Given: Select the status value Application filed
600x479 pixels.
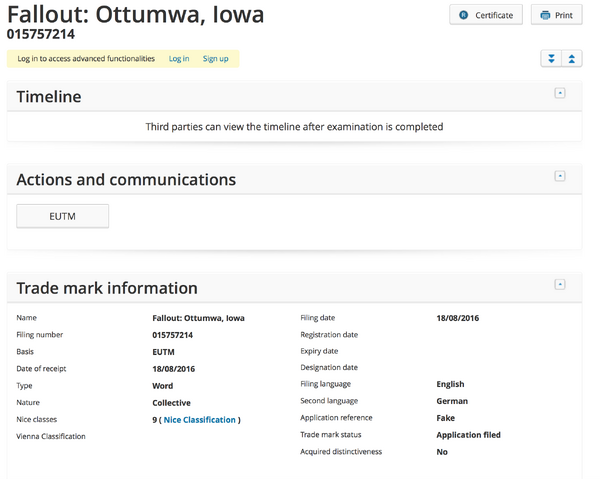Looking at the screenshot, I should [x=468, y=435].
